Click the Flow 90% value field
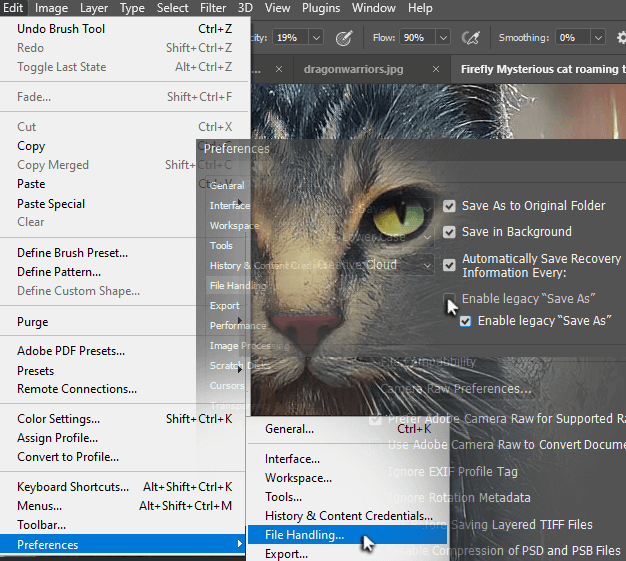Viewport: 626px width, 561px height. pos(418,38)
